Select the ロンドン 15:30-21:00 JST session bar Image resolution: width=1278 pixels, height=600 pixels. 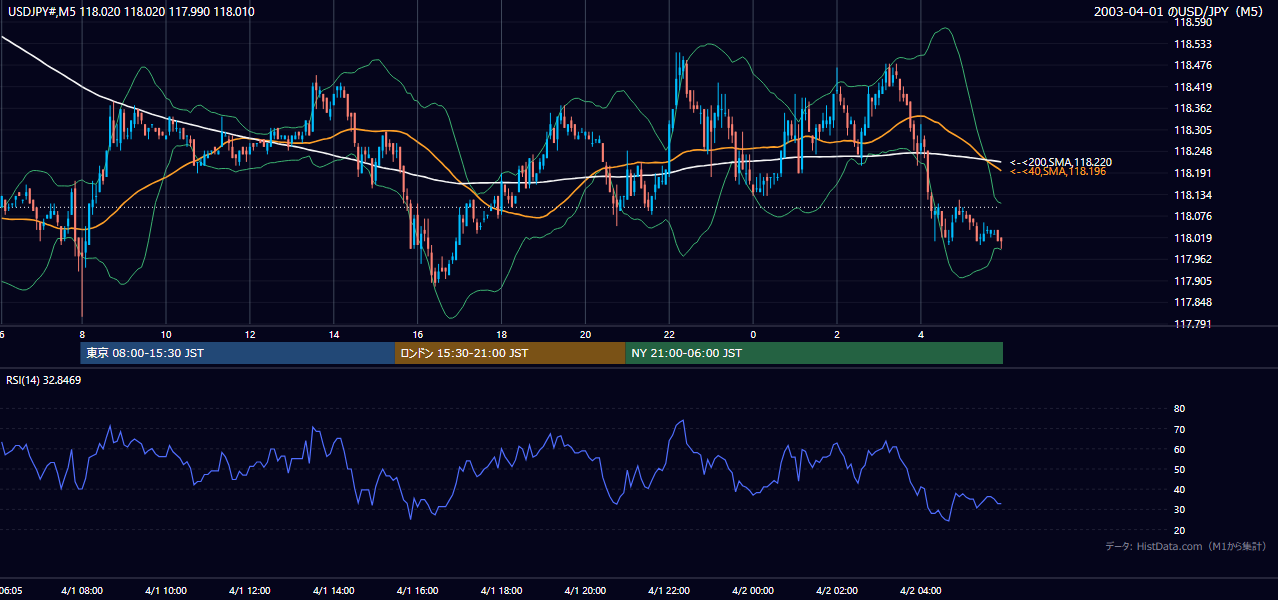510,353
